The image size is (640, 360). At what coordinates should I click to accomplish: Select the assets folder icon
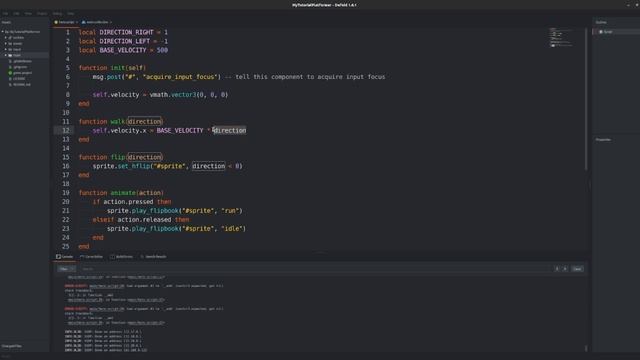(x=10, y=43)
